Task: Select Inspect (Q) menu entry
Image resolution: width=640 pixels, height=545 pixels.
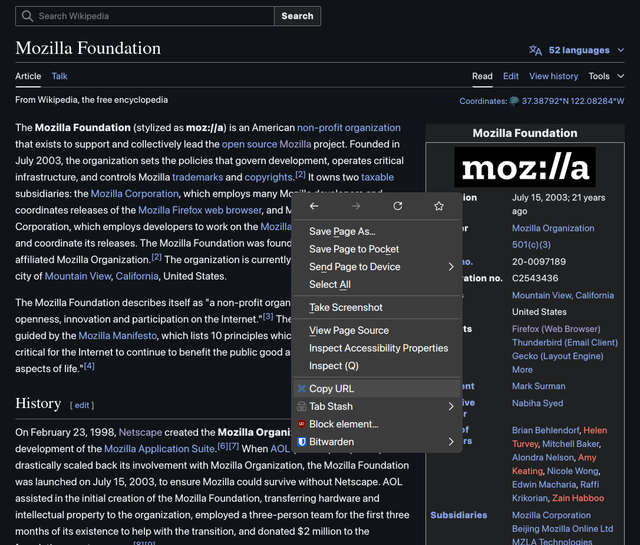Action: (x=377, y=366)
